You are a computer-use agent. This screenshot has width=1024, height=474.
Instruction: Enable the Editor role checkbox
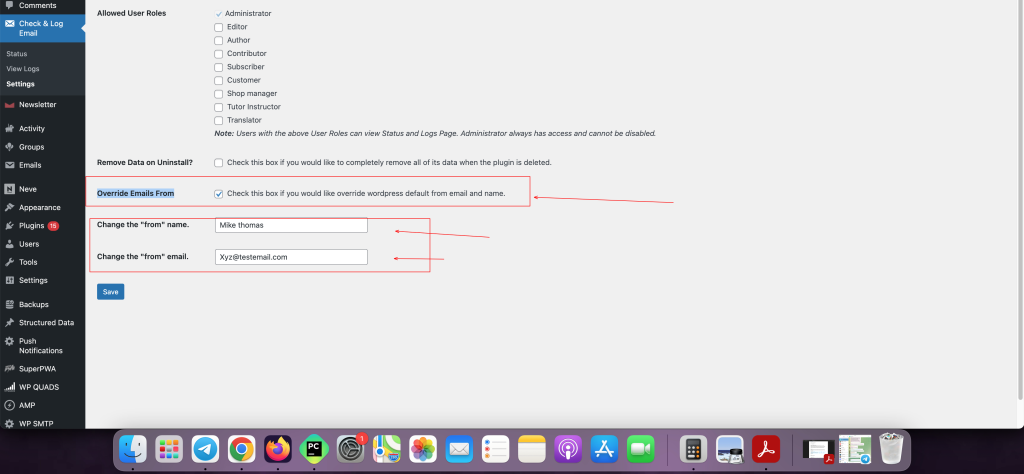219,27
